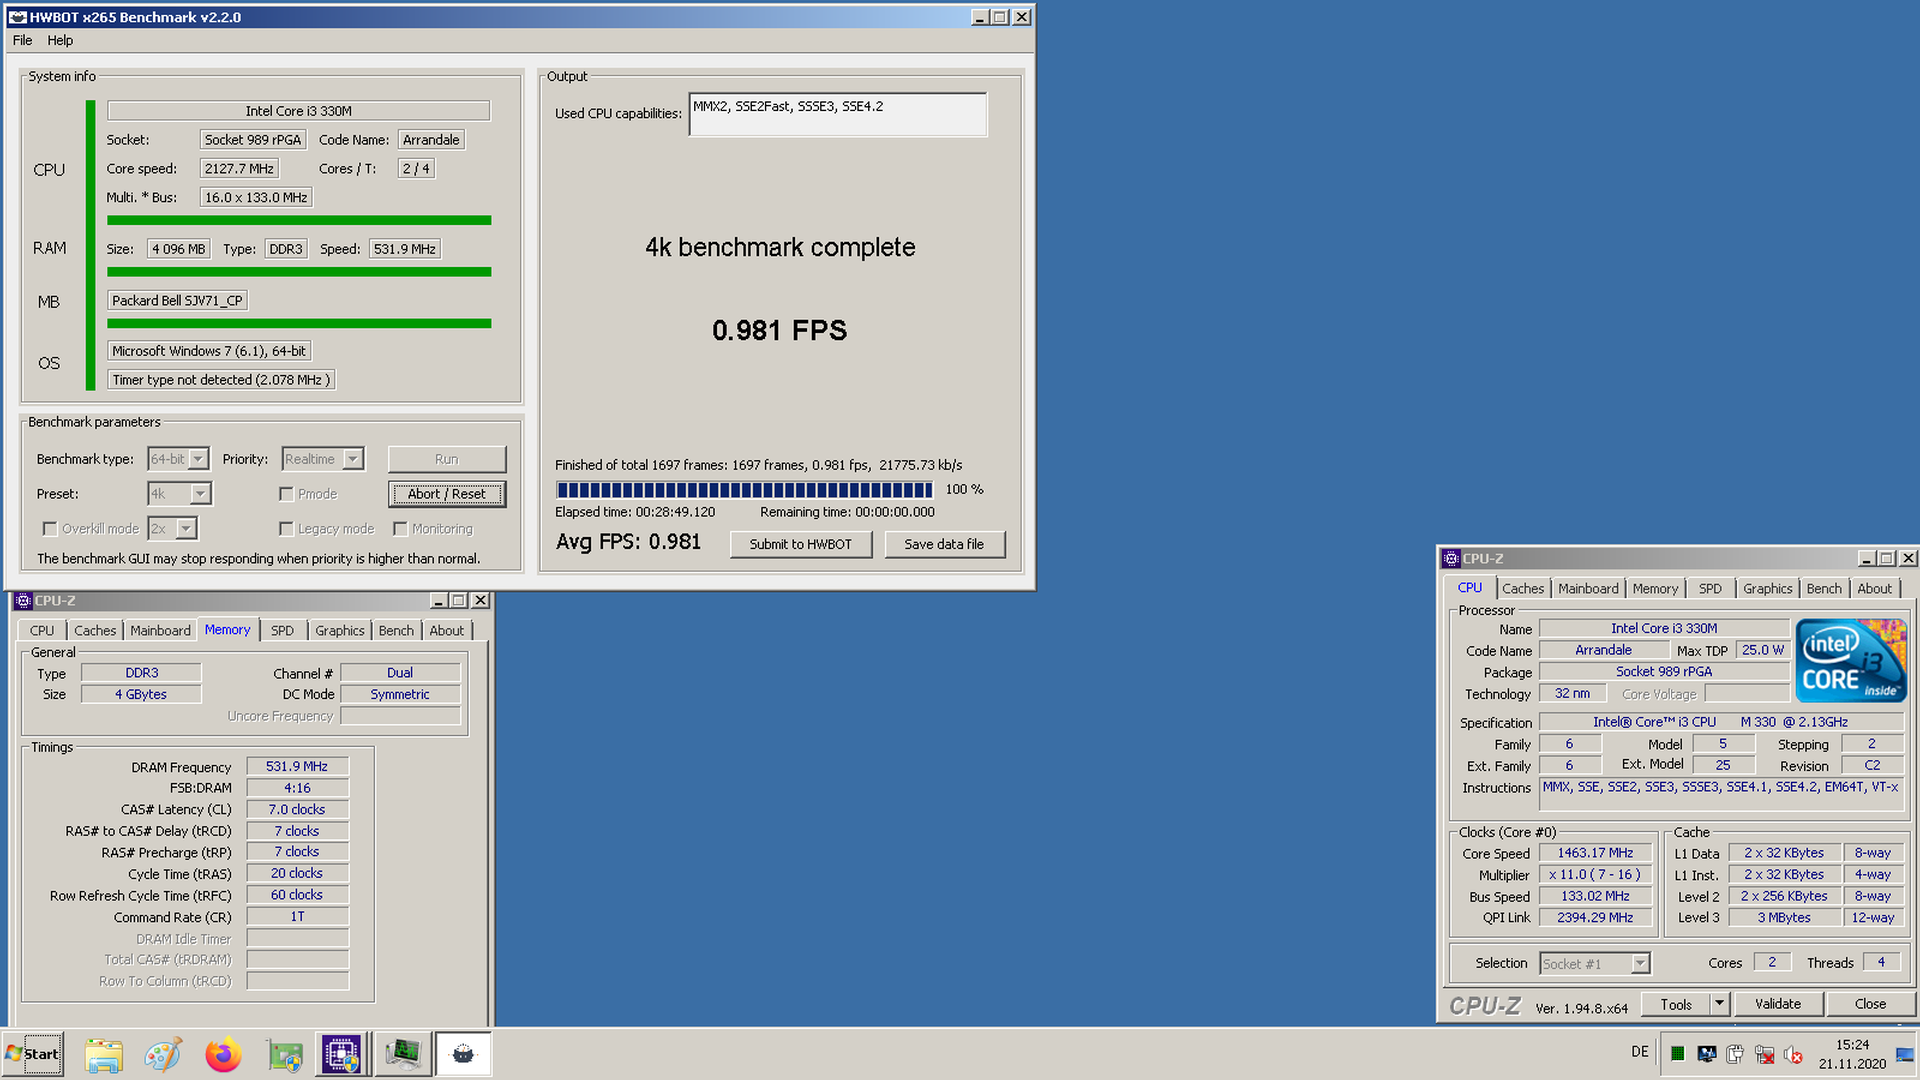Click the DE language indicator
Image resolution: width=1920 pixels, height=1080 pixels.
1639,1052
